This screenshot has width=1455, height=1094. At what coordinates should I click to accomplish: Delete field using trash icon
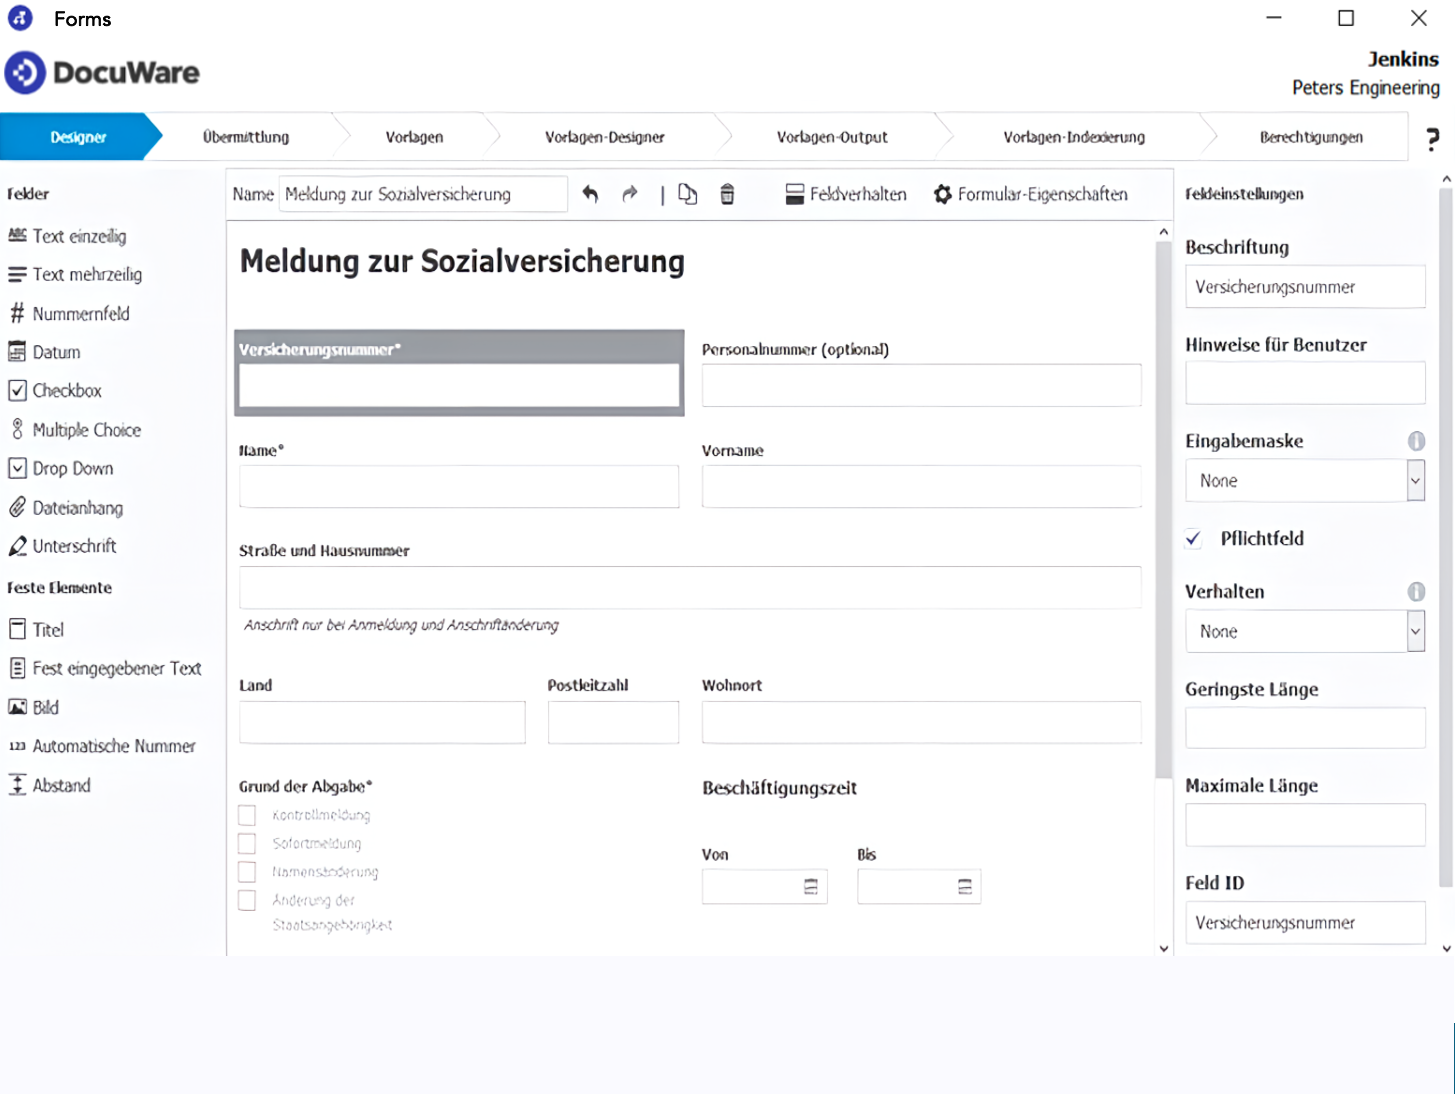(727, 194)
